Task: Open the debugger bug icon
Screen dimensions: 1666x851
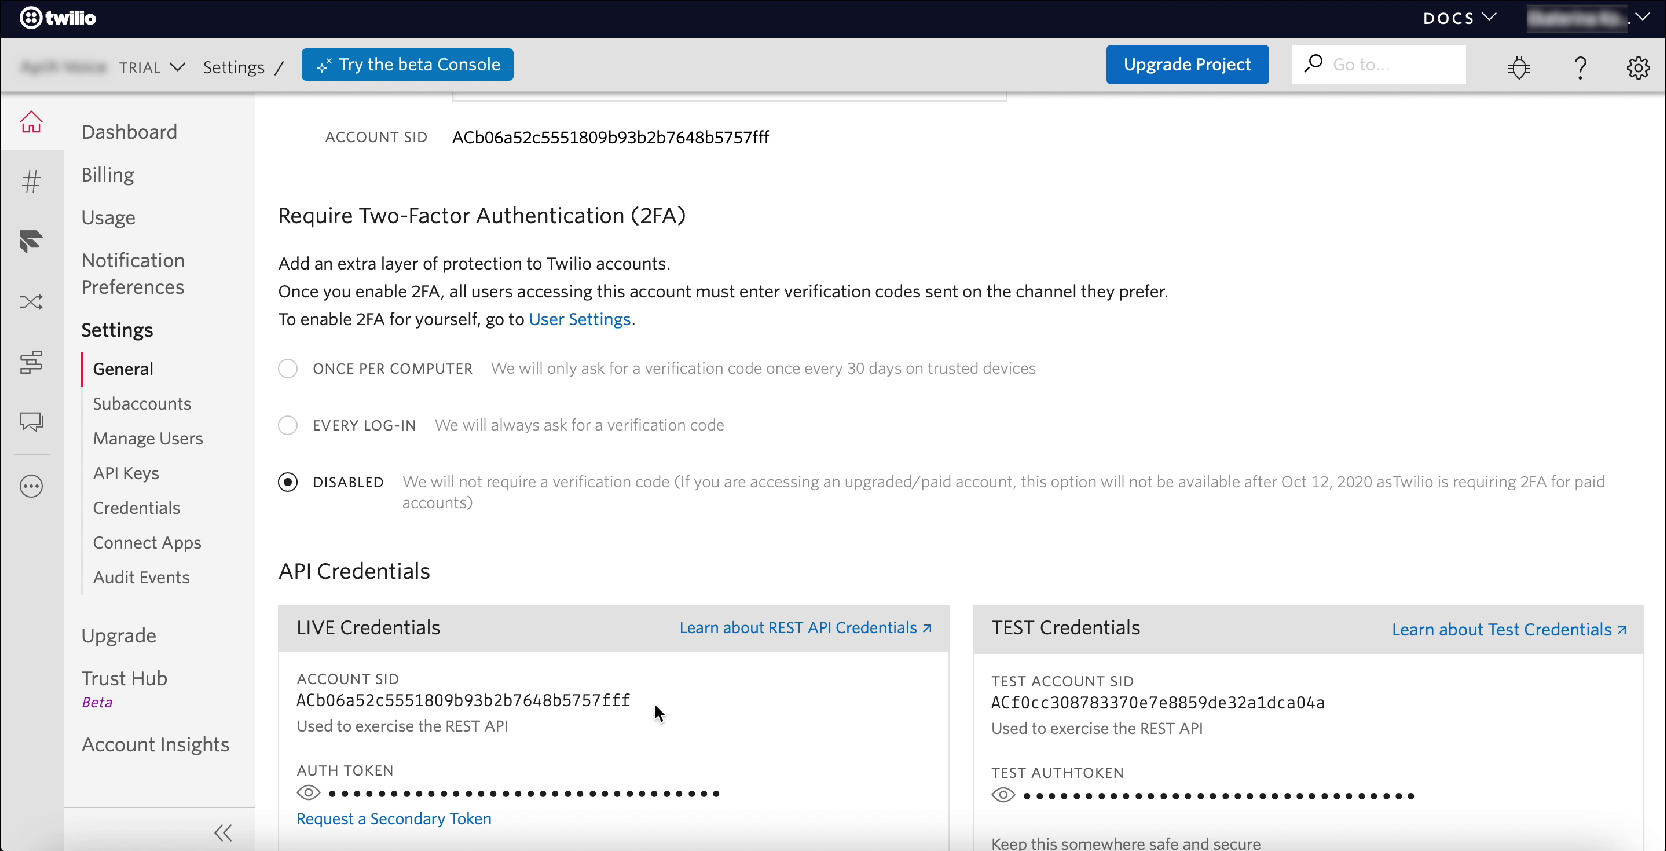Action: 1519,67
